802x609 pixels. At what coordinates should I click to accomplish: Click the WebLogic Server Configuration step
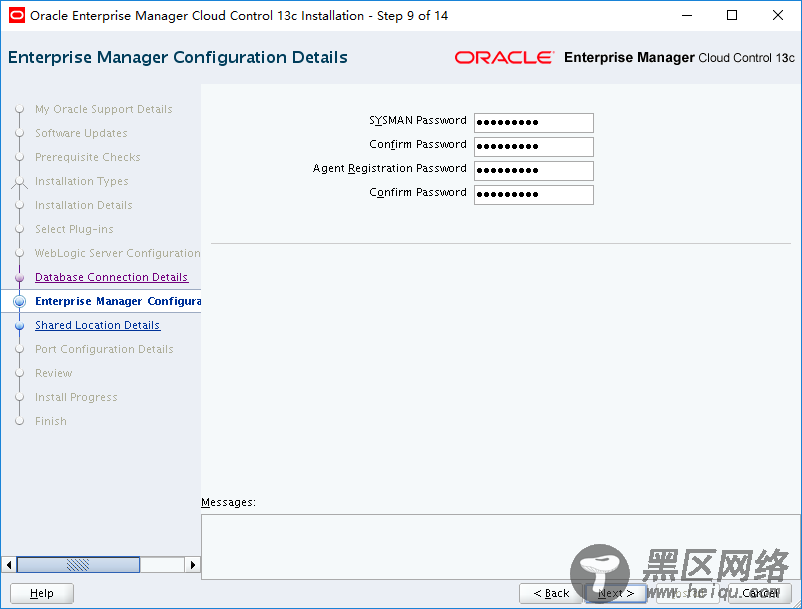118,253
